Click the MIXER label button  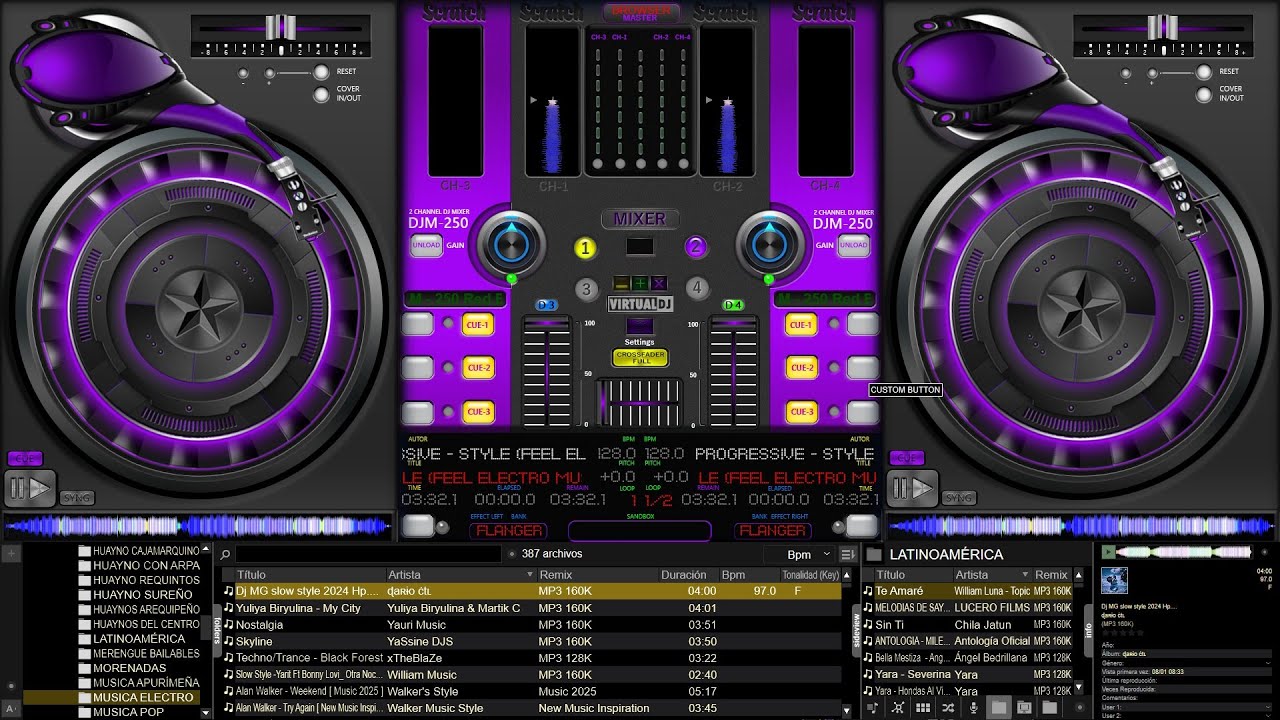click(640, 219)
